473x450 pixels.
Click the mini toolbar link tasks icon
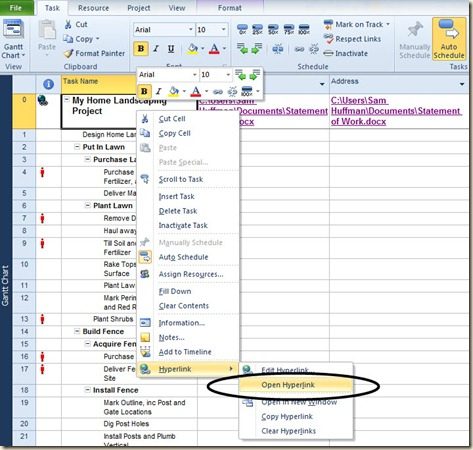(218, 91)
